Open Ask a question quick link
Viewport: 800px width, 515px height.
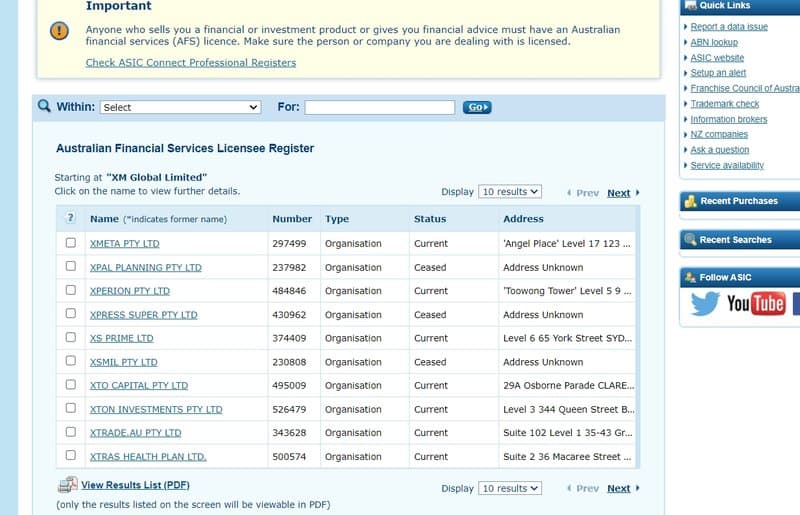(719, 150)
